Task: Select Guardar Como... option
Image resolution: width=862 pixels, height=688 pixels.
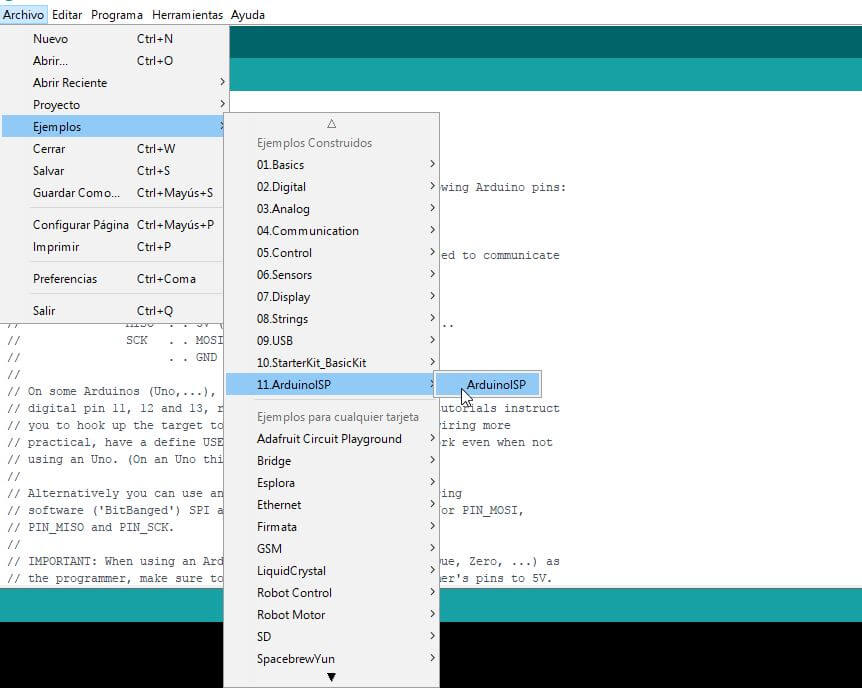Action: click(114, 193)
